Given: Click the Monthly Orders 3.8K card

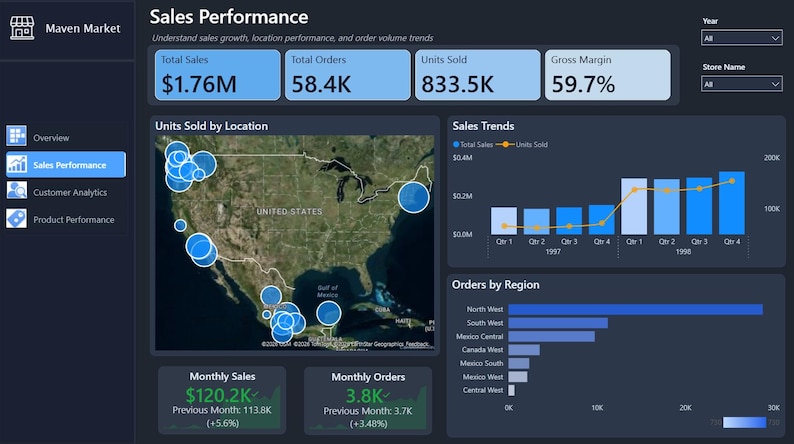Looking at the screenshot, I should click(368, 400).
